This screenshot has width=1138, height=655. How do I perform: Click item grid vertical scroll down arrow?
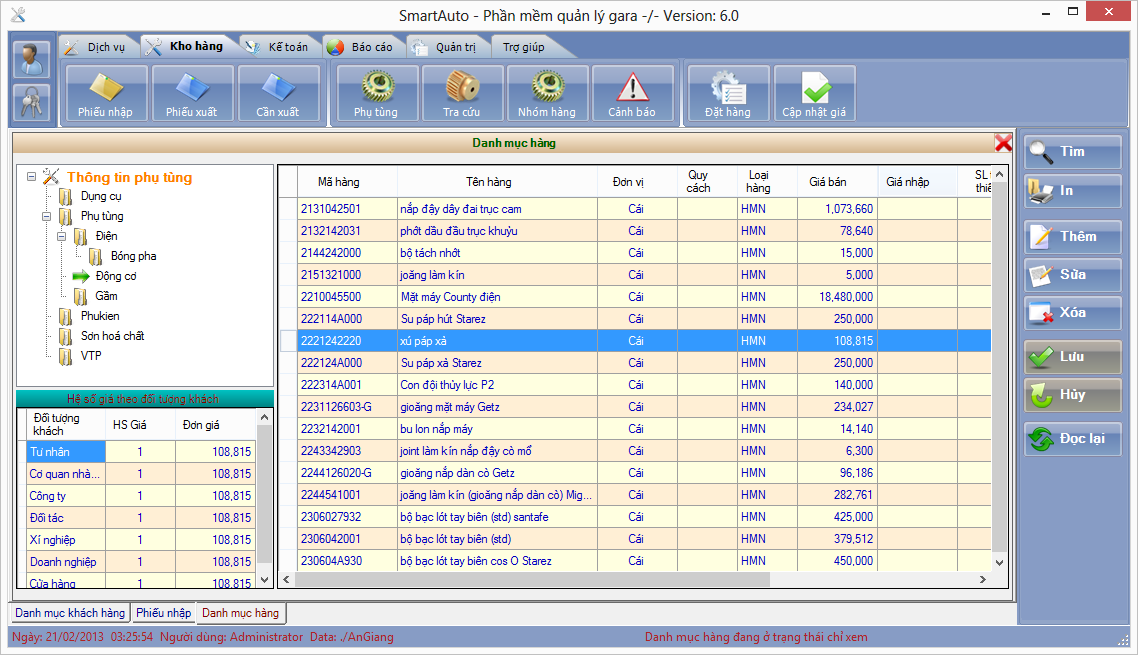pos(999,562)
